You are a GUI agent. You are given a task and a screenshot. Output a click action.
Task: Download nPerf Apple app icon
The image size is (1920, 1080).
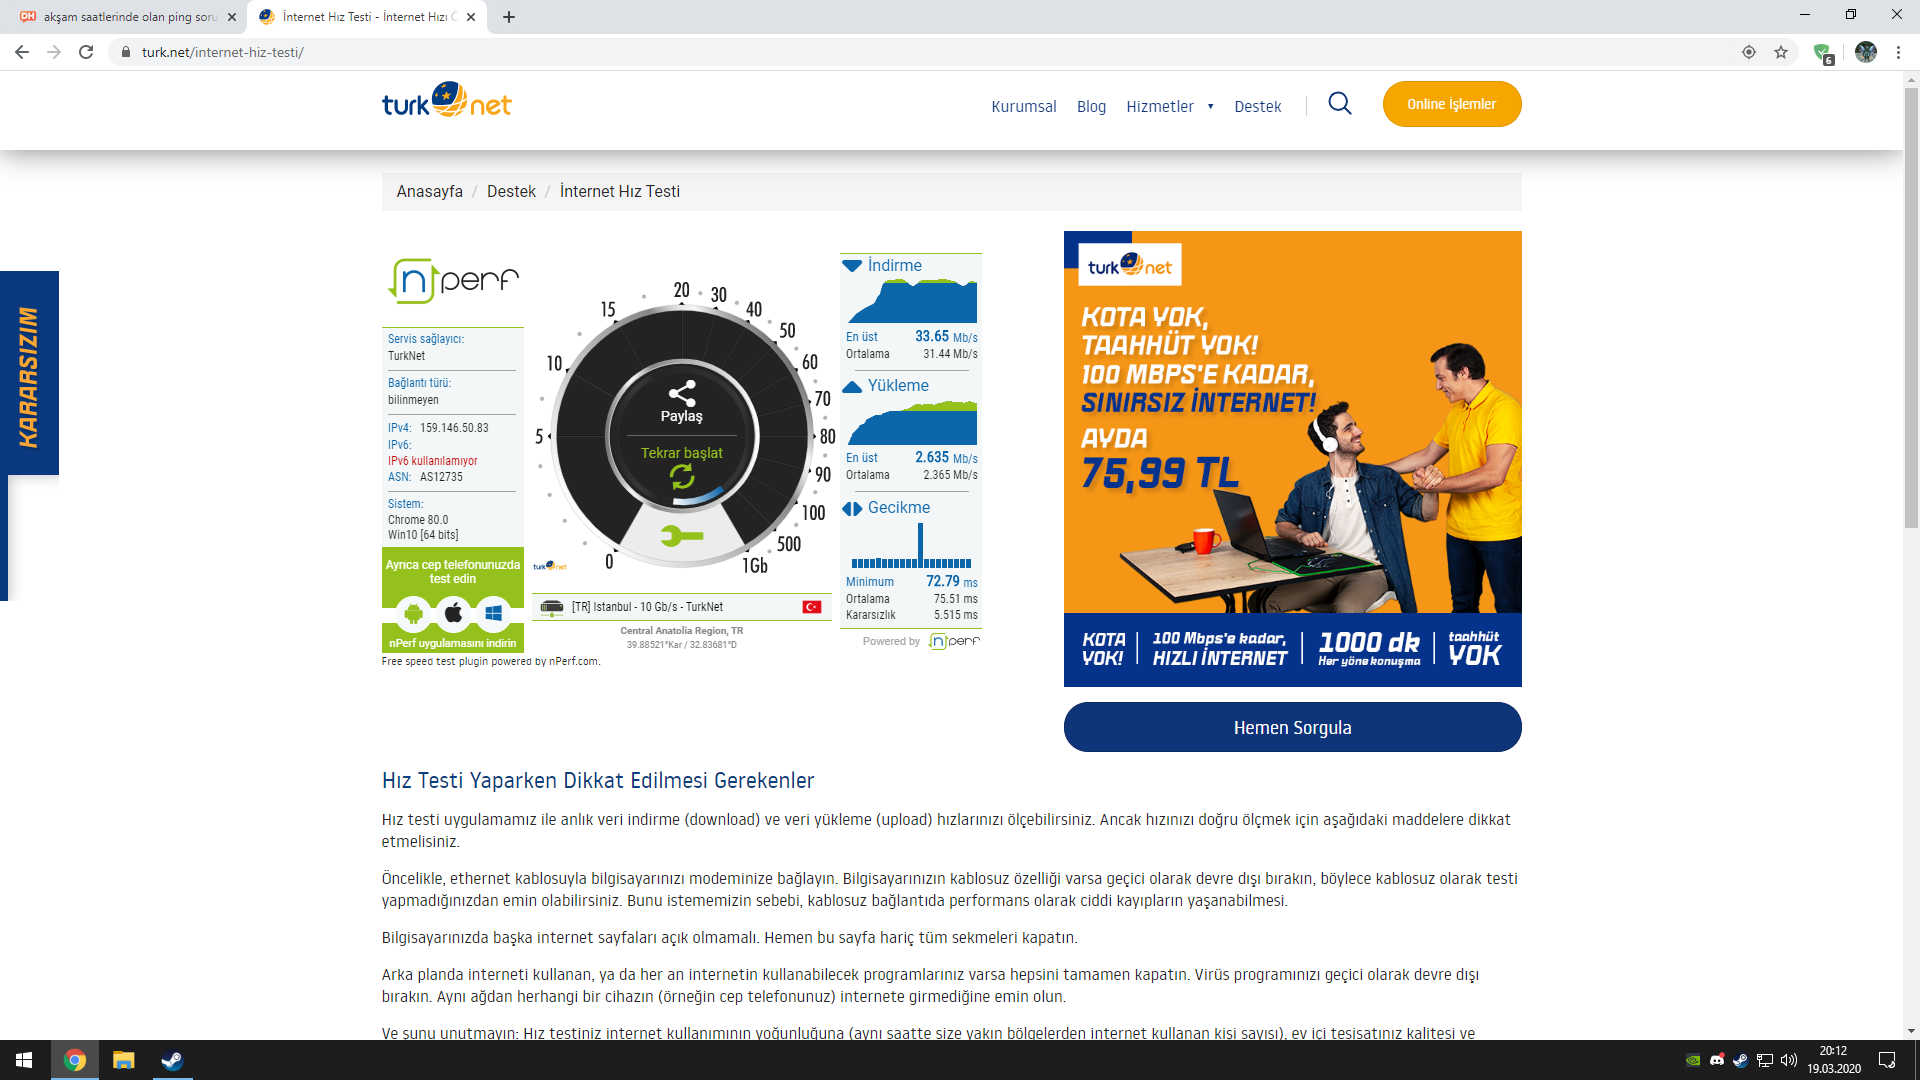coord(453,613)
